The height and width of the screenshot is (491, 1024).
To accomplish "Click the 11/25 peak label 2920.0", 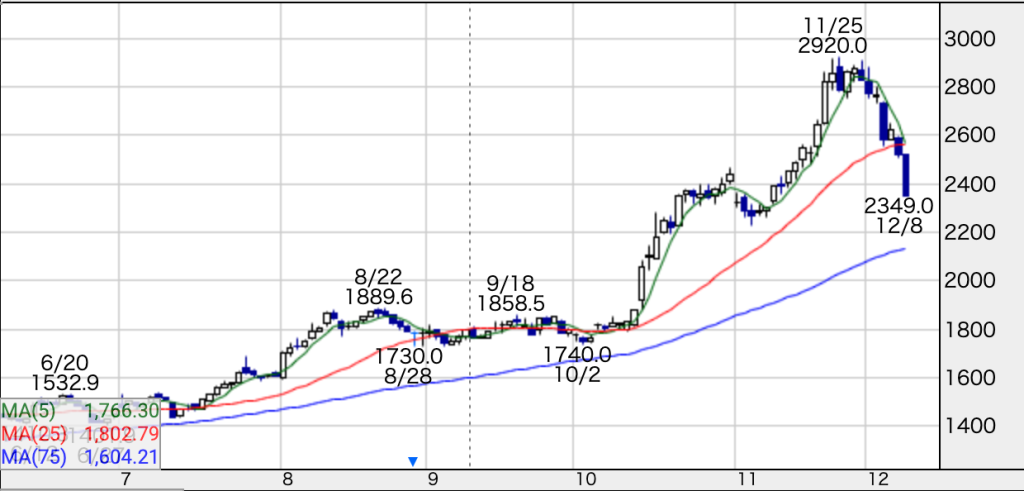I will [832, 46].
